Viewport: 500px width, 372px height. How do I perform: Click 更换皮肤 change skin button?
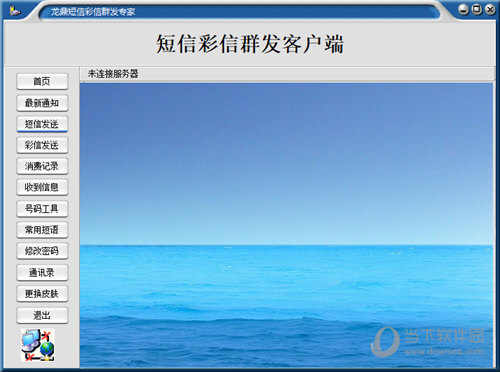click(x=42, y=294)
